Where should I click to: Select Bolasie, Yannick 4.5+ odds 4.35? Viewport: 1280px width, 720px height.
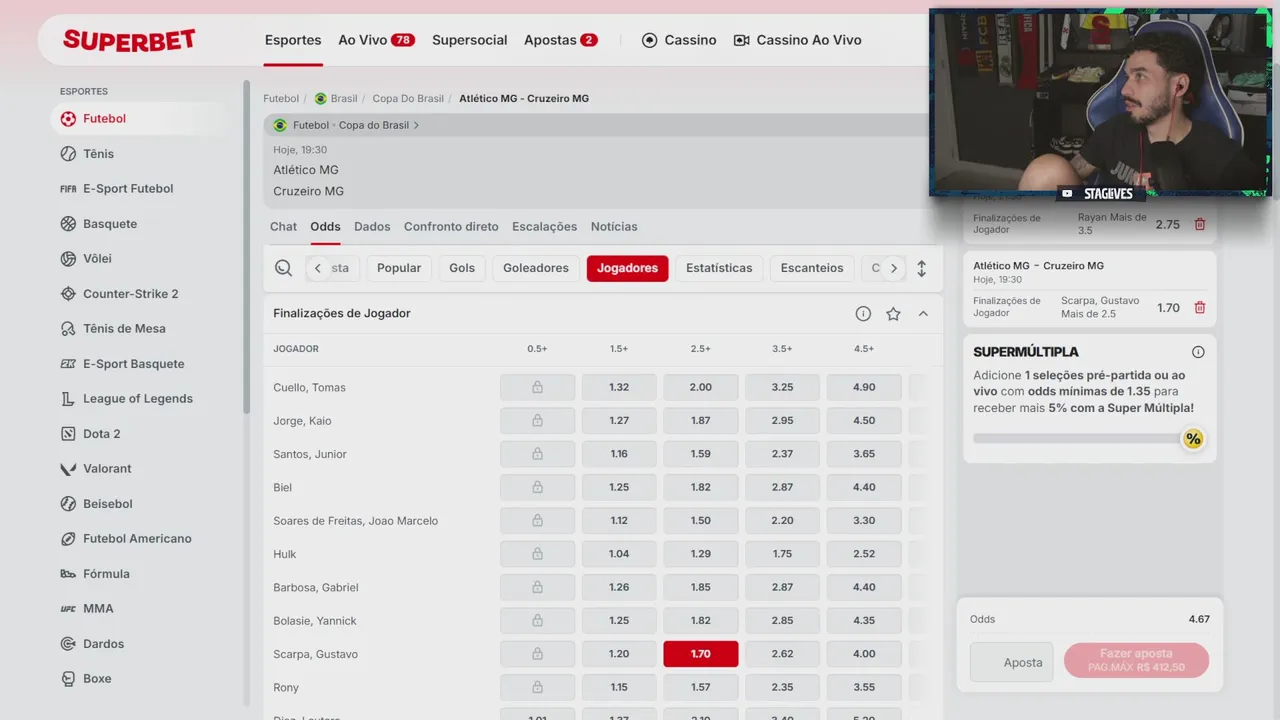tap(864, 621)
